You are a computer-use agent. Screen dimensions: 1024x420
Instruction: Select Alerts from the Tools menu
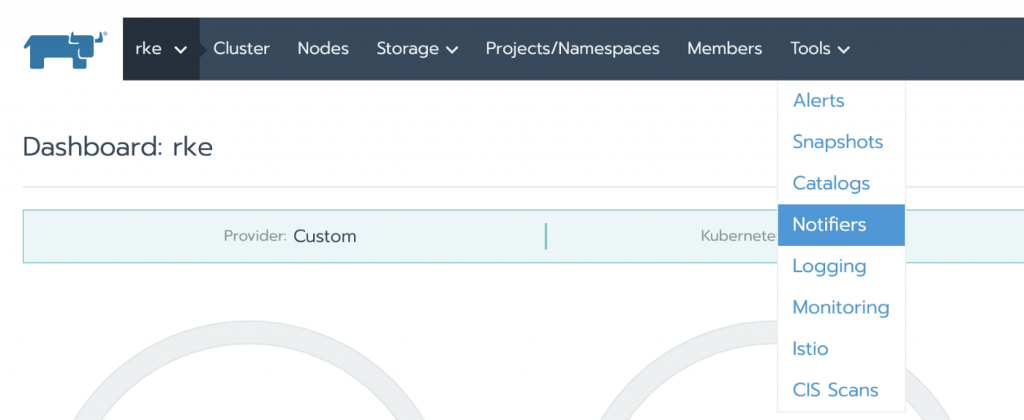click(x=818, y=101)
